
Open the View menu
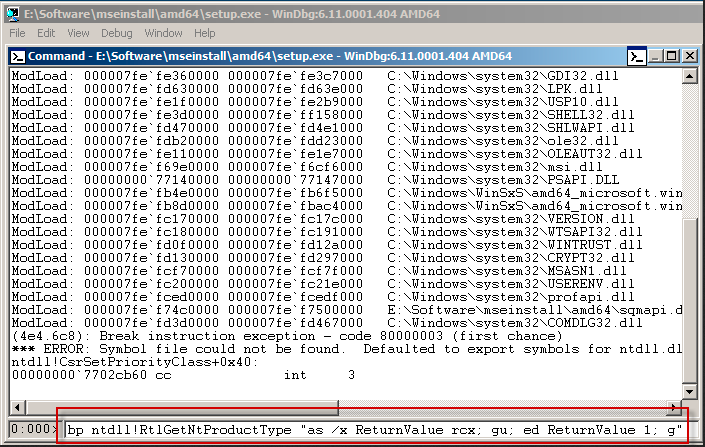pyautogui.click(x=78, y=33)
